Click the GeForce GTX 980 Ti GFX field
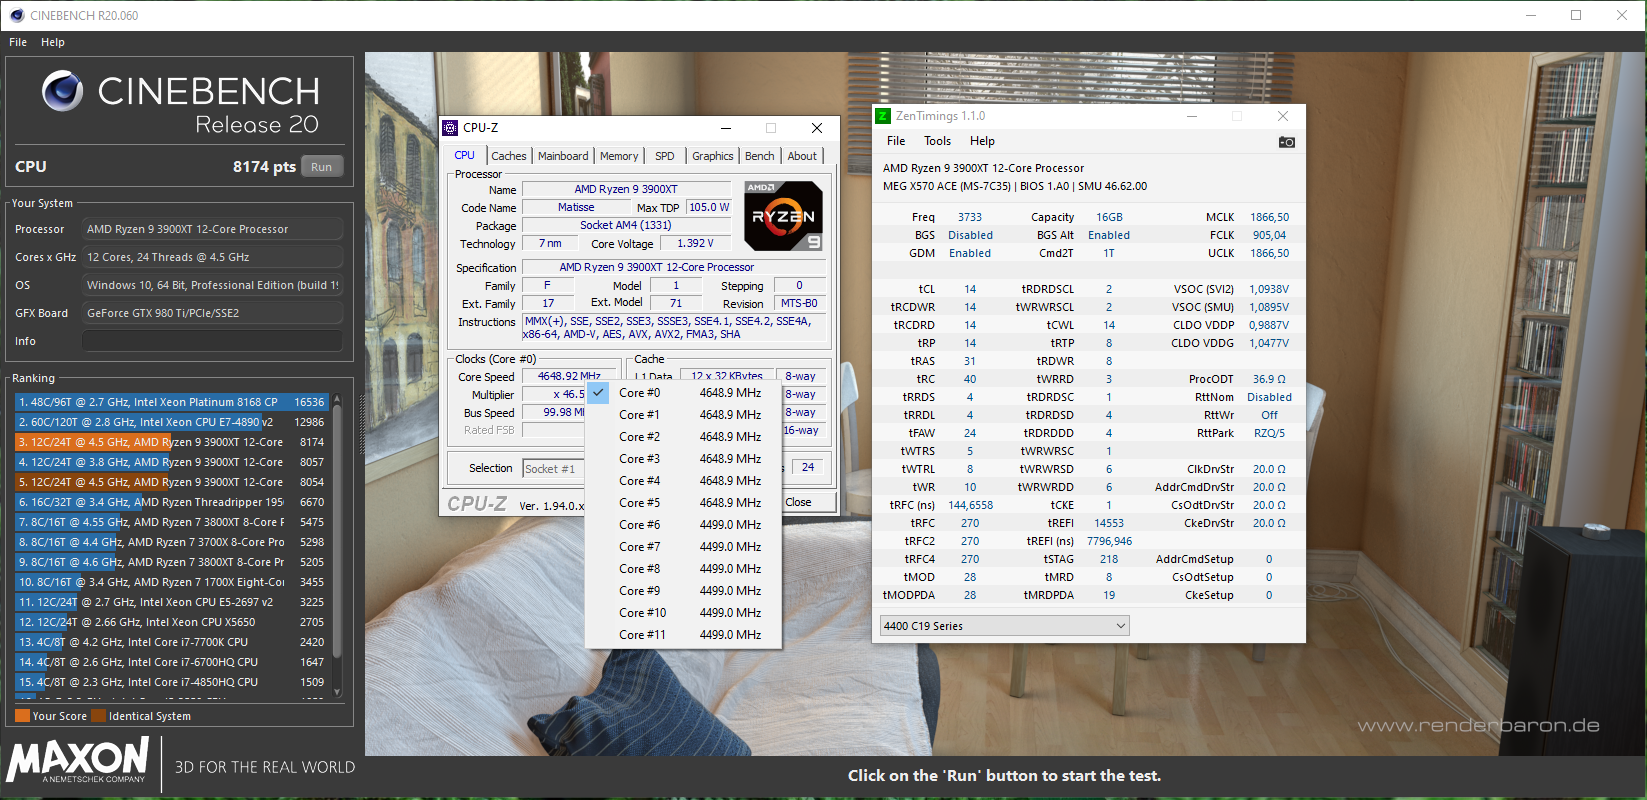This screenshot has width=1647, height=800. coord(212,313)
